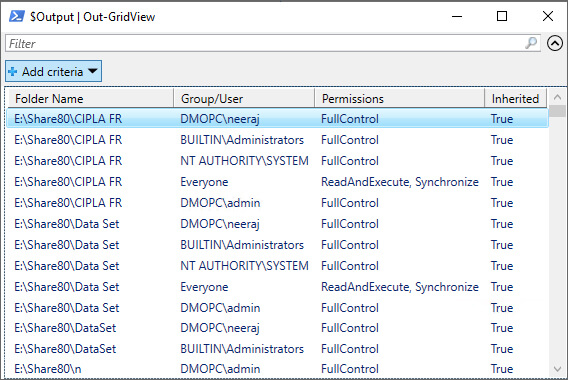This screenshot has height=380, width=568.
Task: Click the filter magnifier search icon
Action: 531,43
